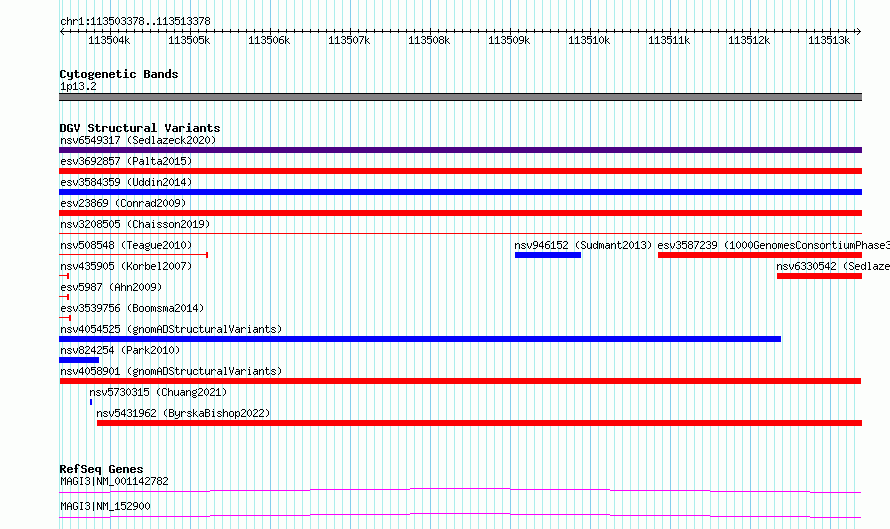890x529 pixels.
Task: Click the red esv3587239 variant bar
Action: pos(760,255)
